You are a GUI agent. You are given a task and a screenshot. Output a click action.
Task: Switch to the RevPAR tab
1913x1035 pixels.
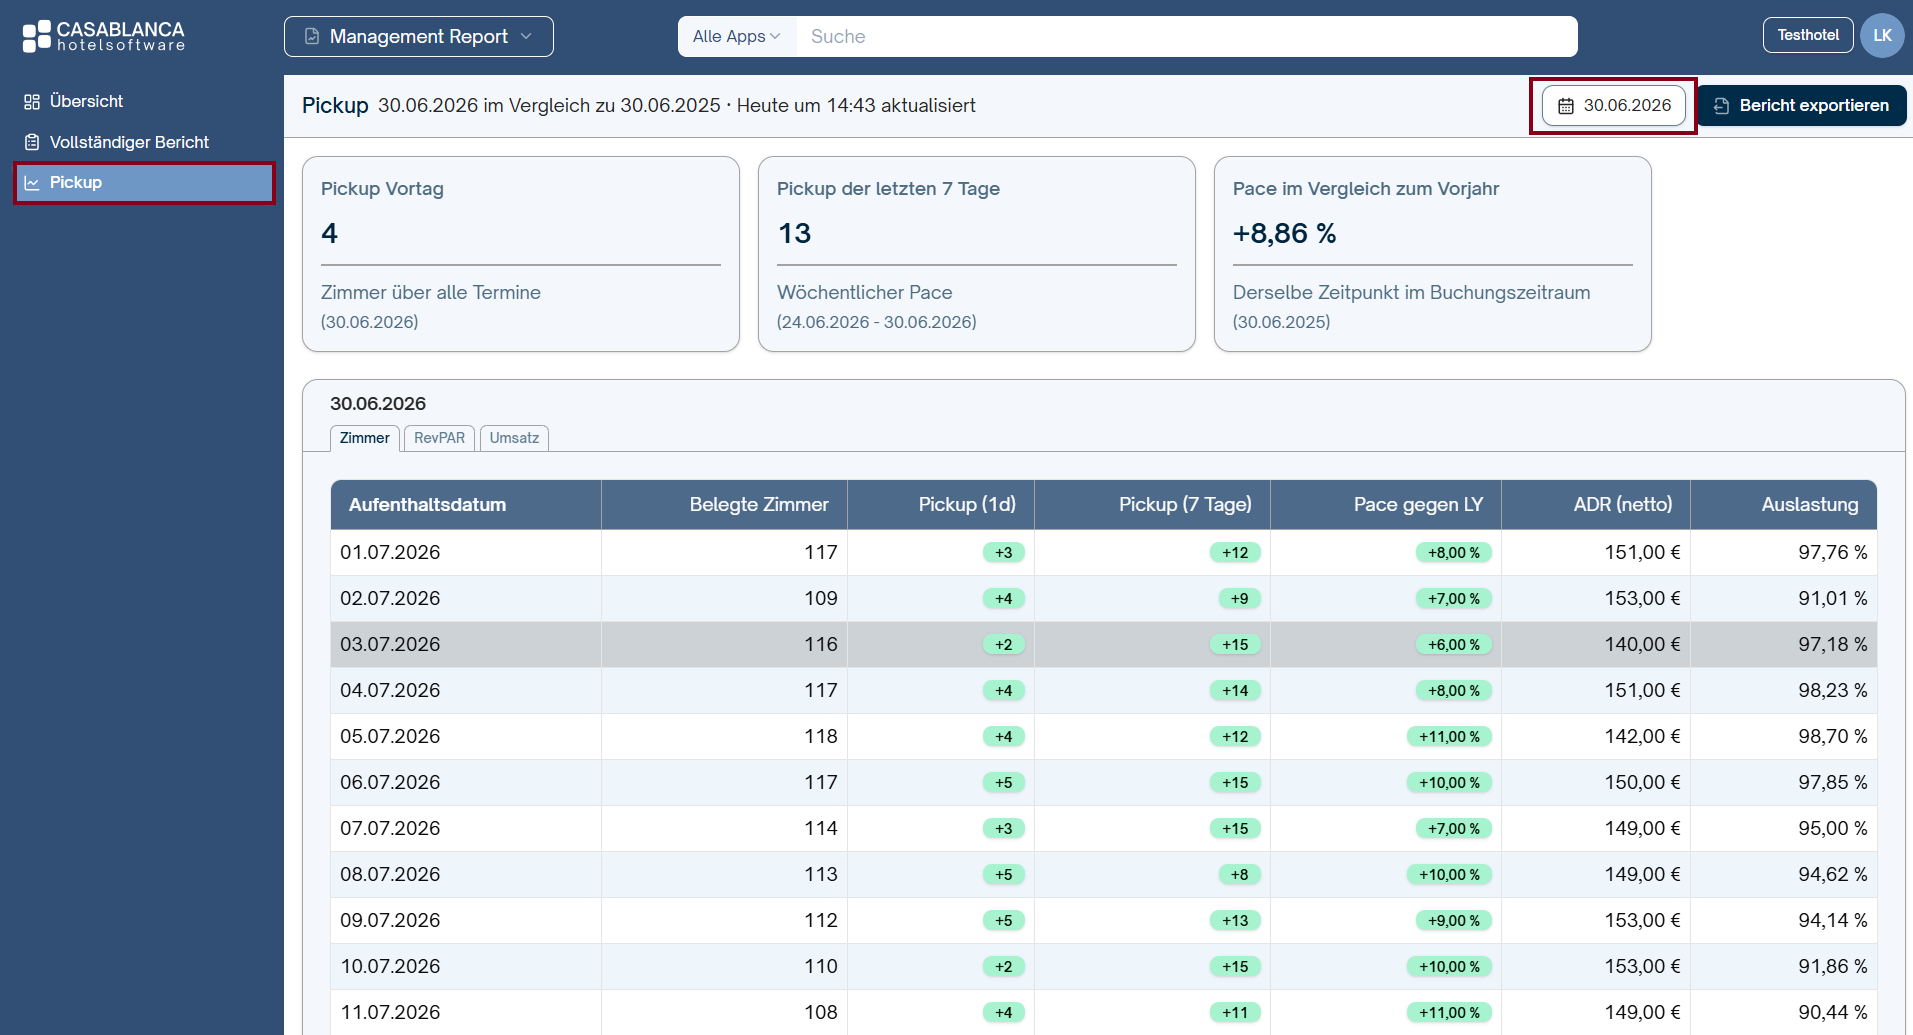(x=439, y=438)
